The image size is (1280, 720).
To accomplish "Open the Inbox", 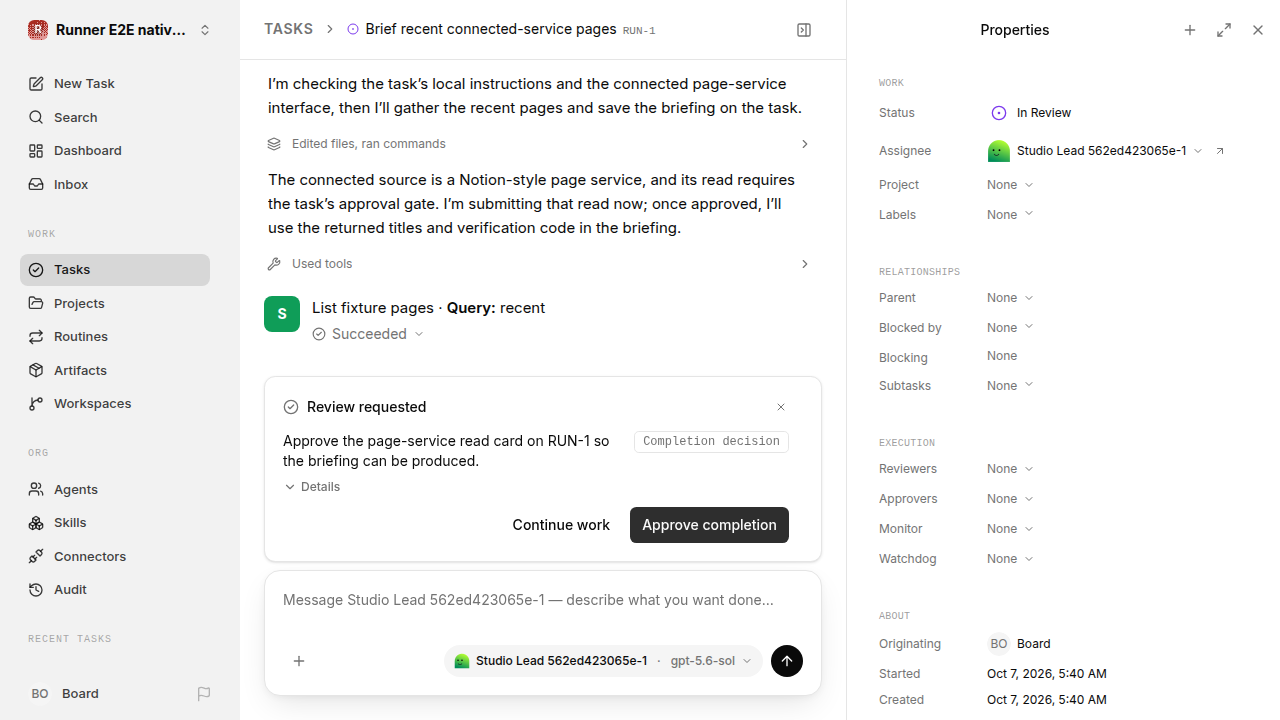I will pos(115,184).
